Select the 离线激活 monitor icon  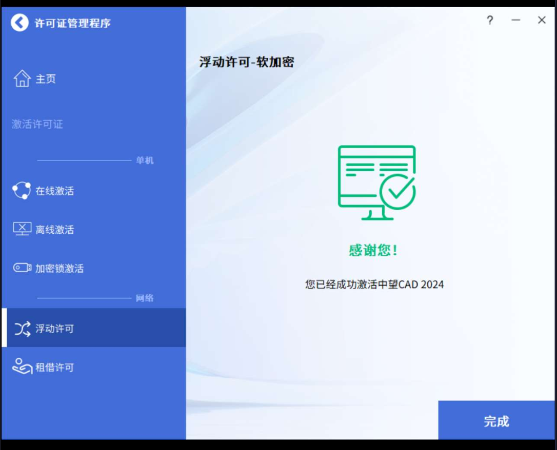tap(22, 229)
